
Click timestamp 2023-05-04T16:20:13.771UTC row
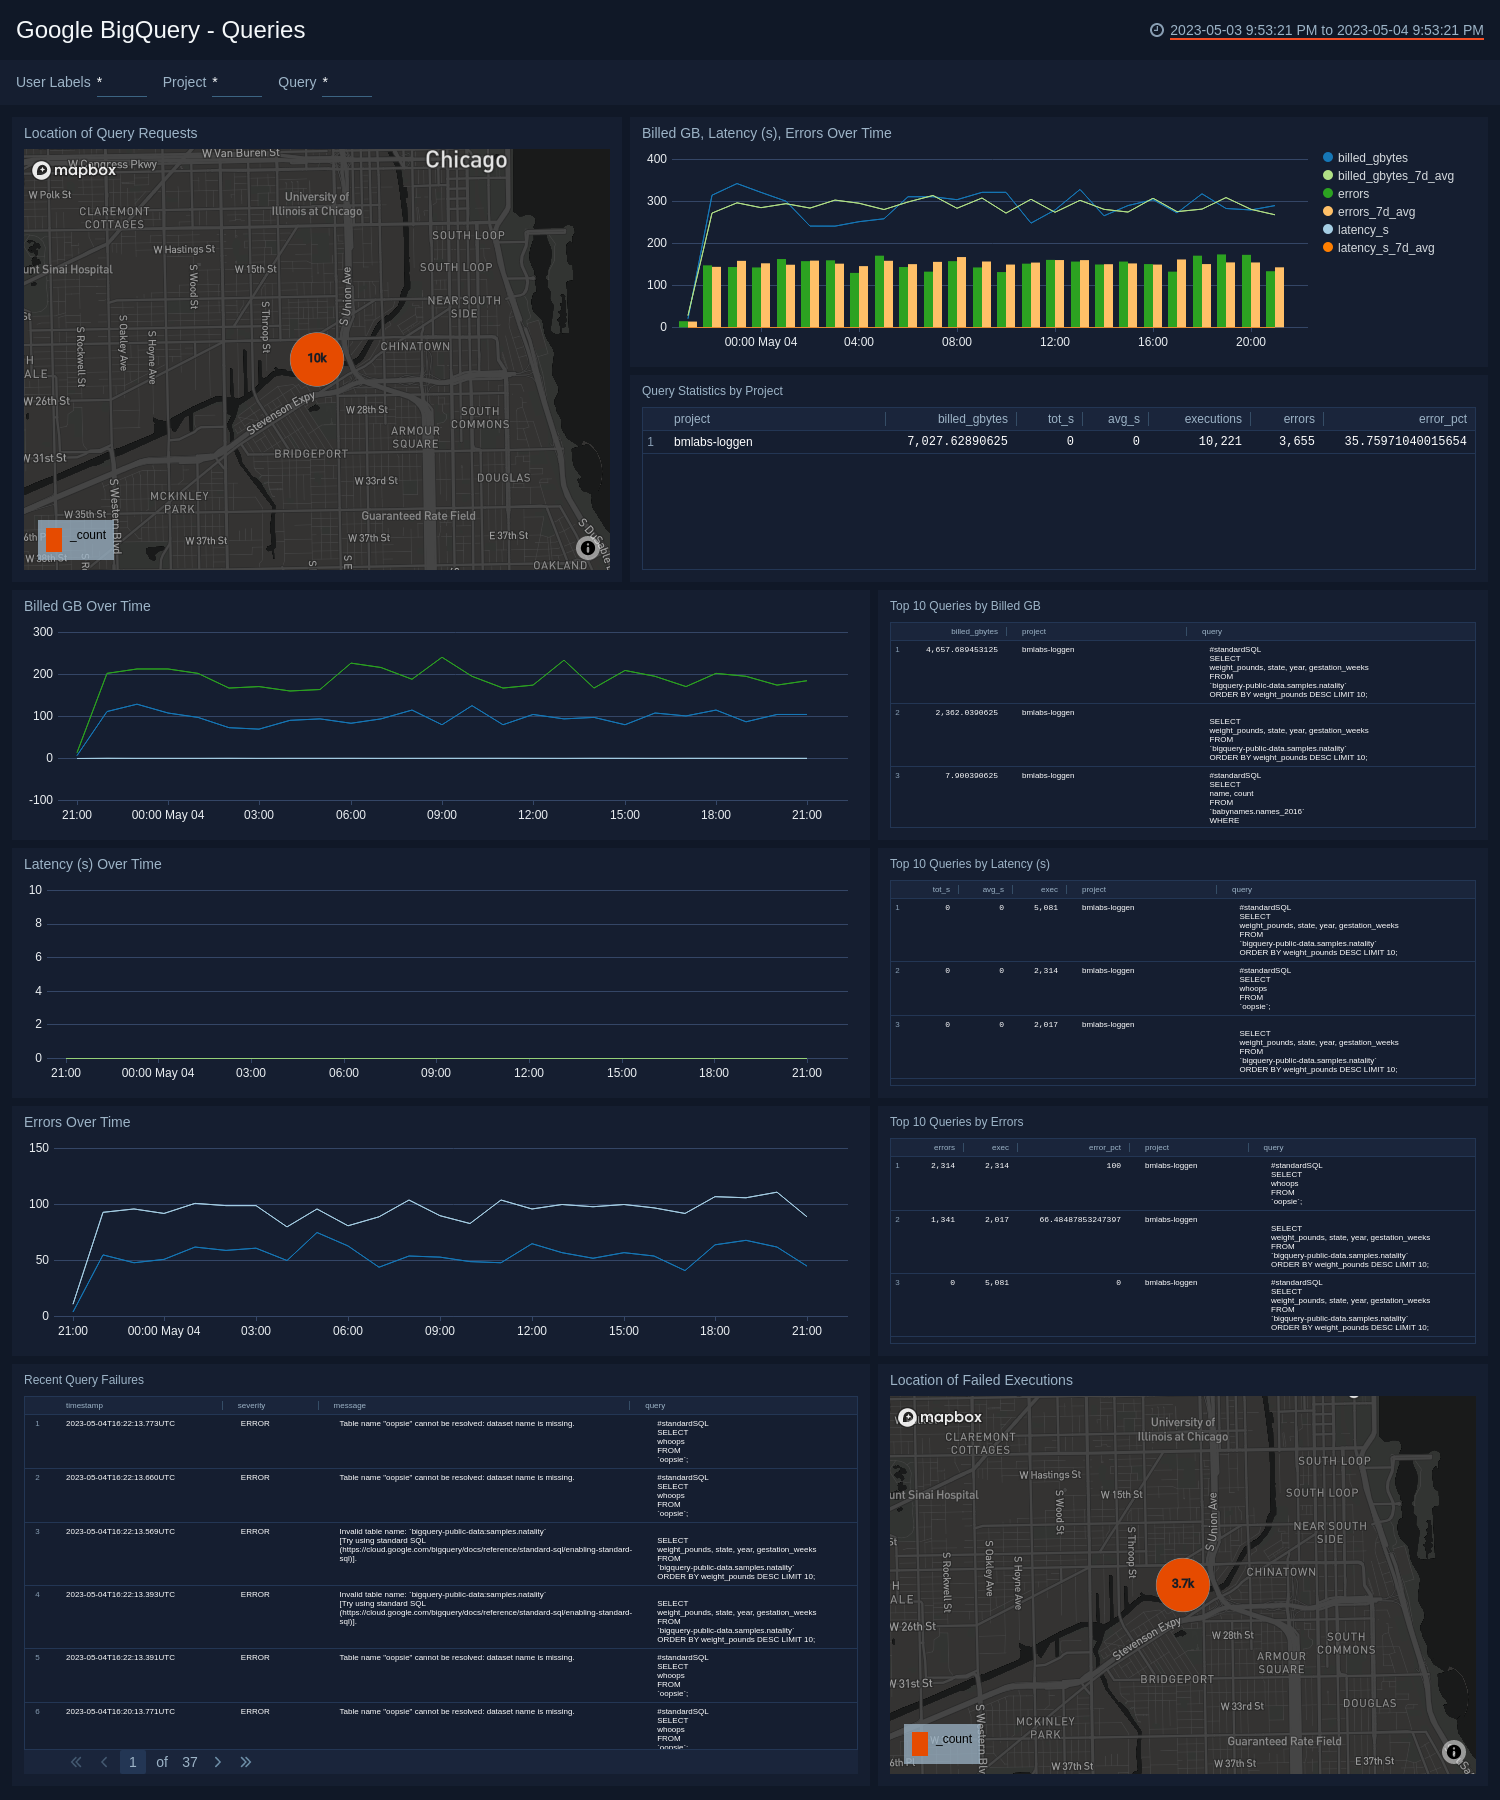coord(120,1712)
